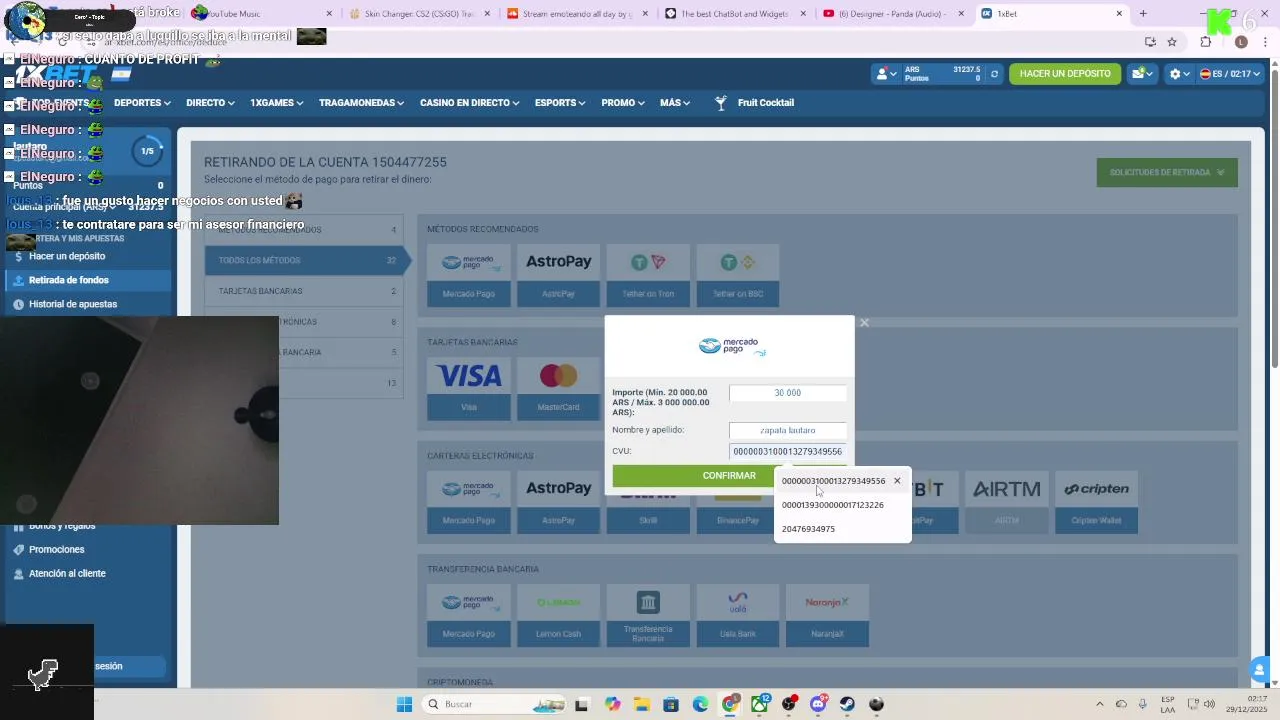The image size is (1280, 720).
Task: Open Discord from the taskbar
Action: click(818, 704)
